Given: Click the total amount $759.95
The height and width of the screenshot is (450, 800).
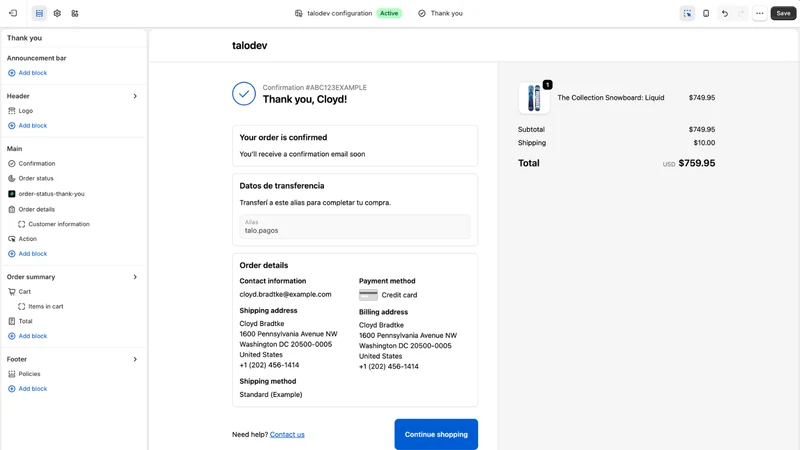Looking at the screenshot, I should (696, 163).
